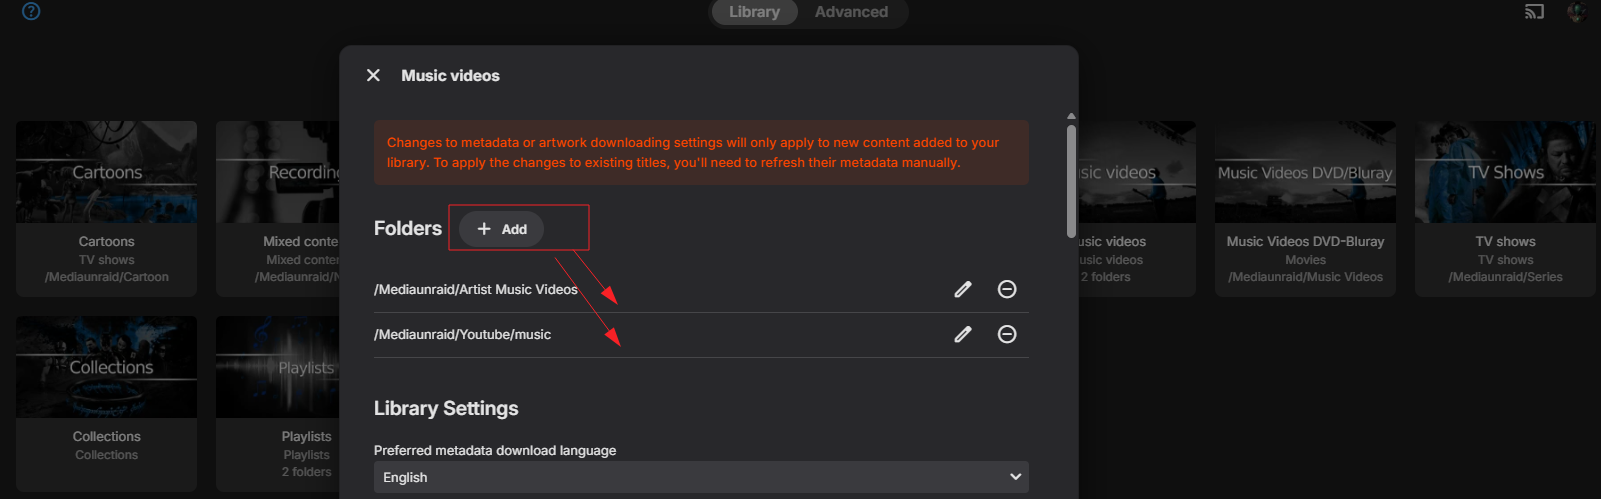1601x499 pixels.
Task: Add a new folder to the library
Action: (501, 229)
